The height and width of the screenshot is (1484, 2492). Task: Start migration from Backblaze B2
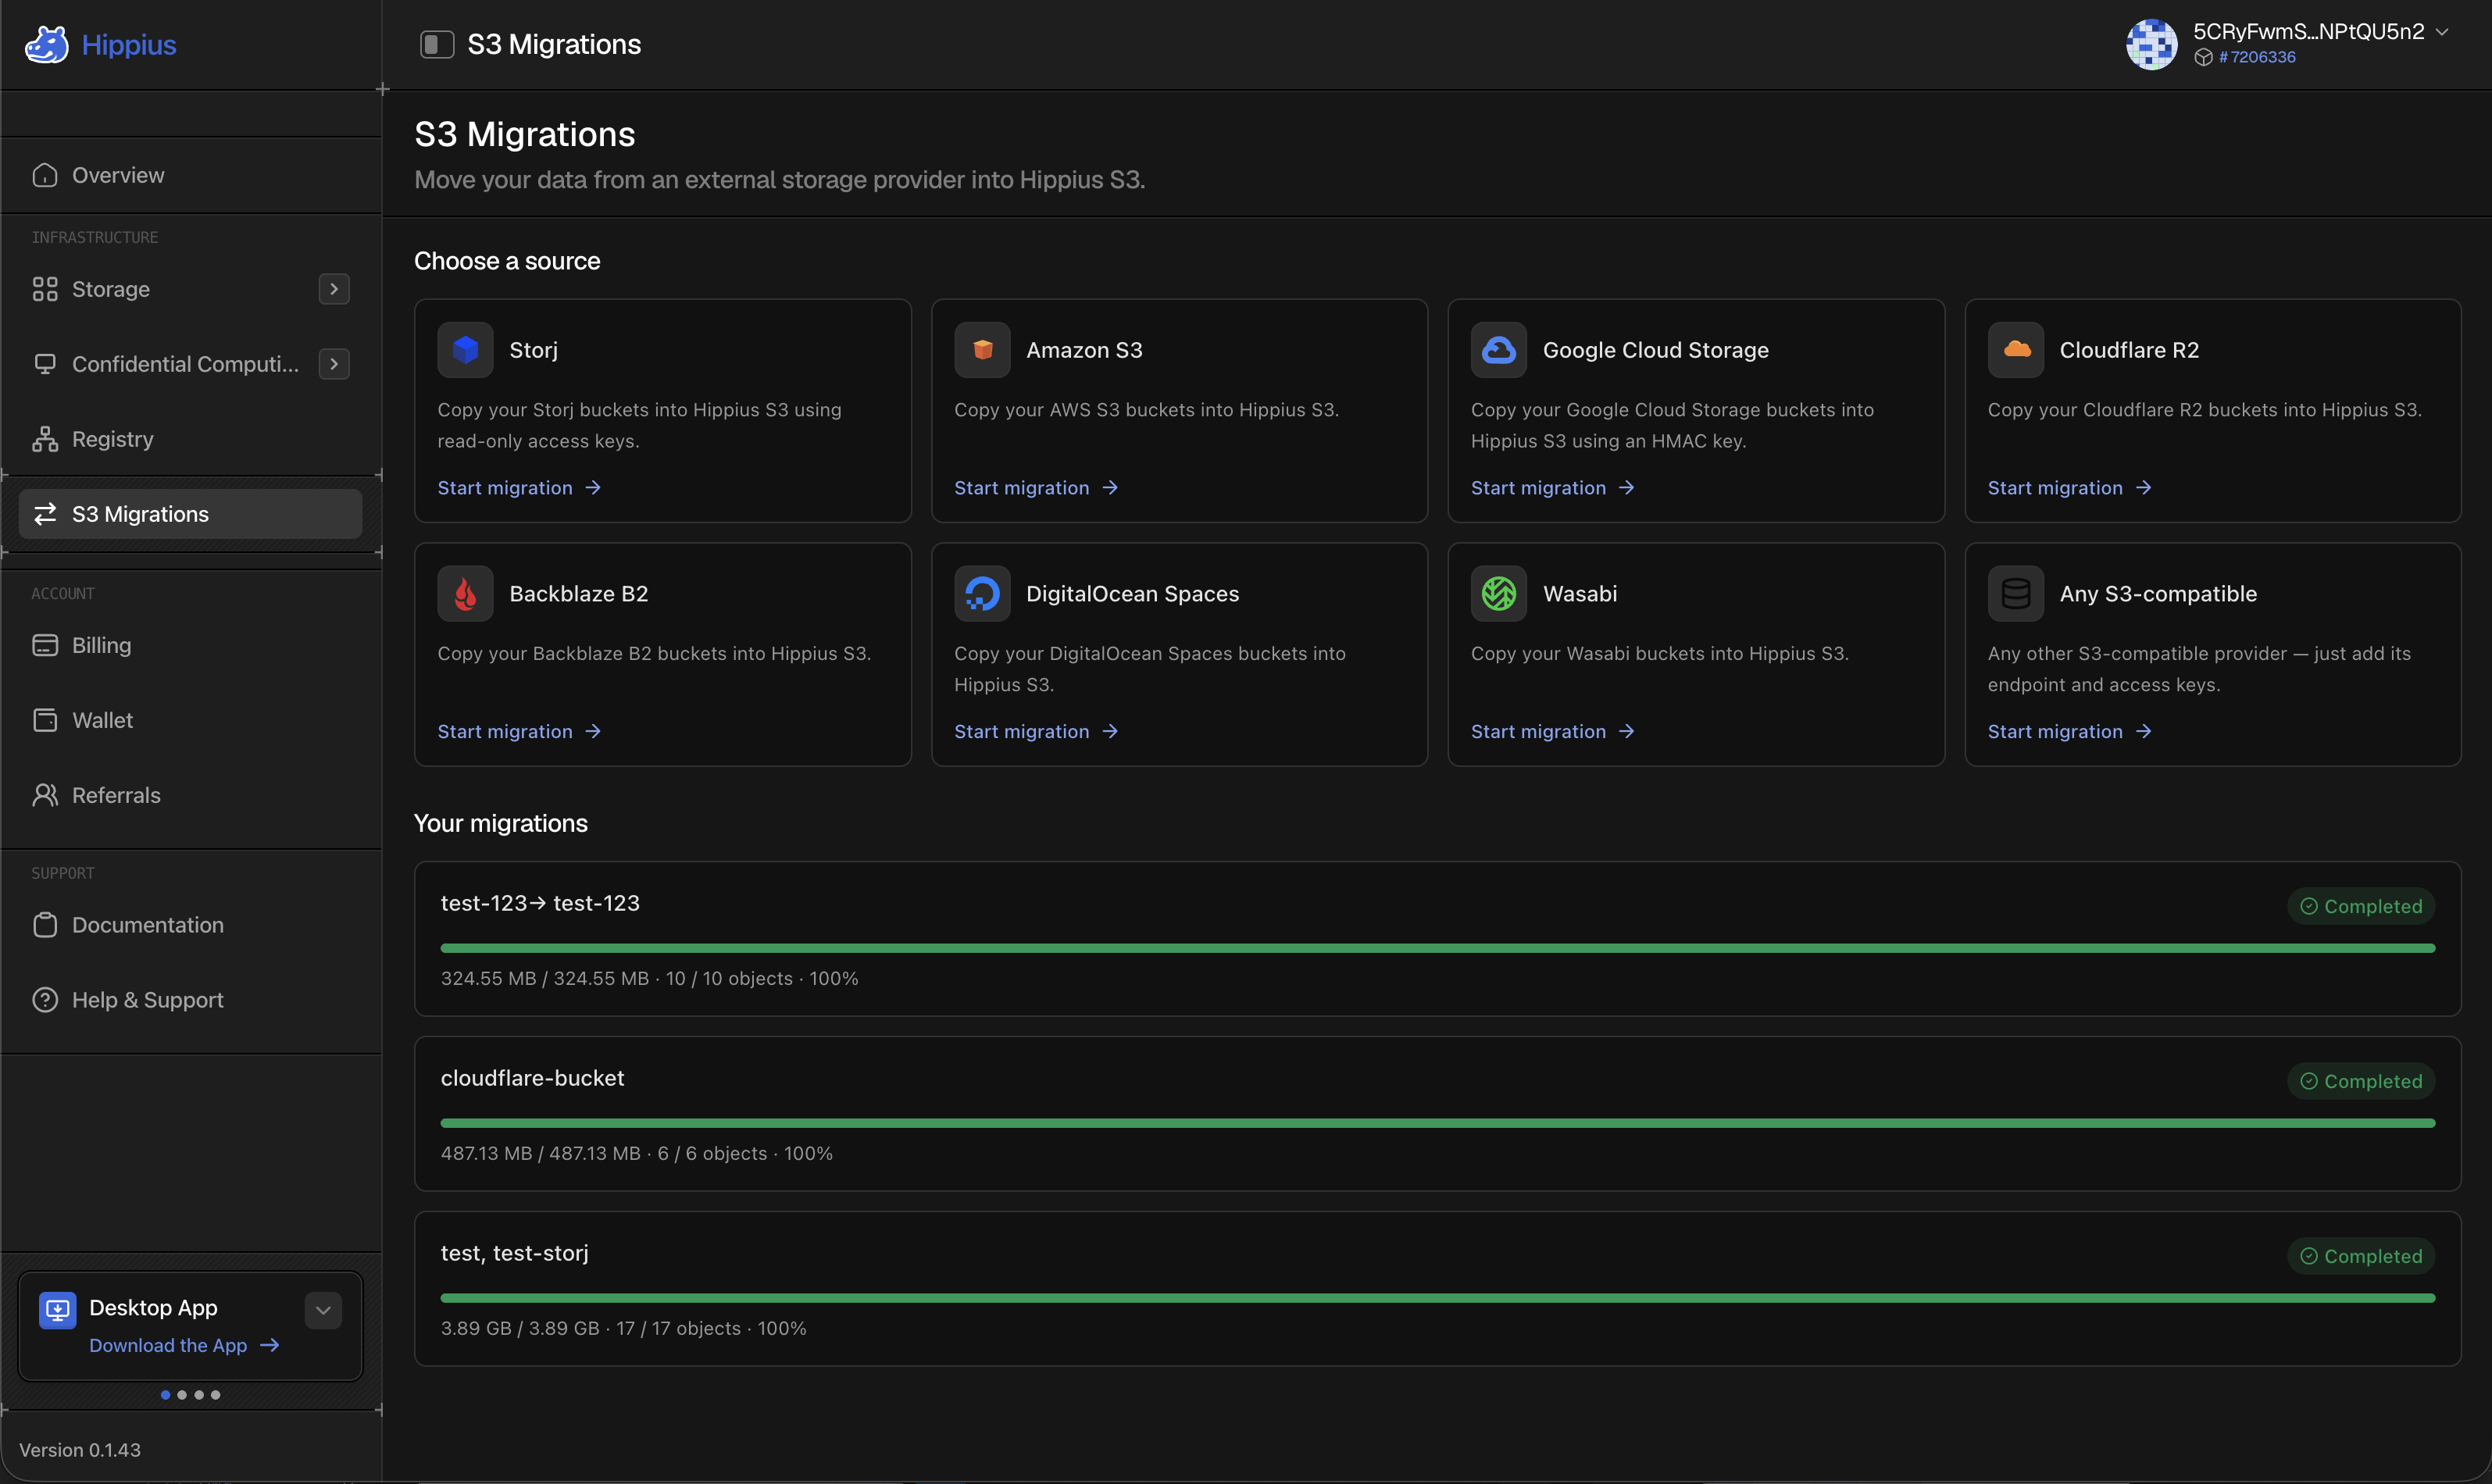519,732
